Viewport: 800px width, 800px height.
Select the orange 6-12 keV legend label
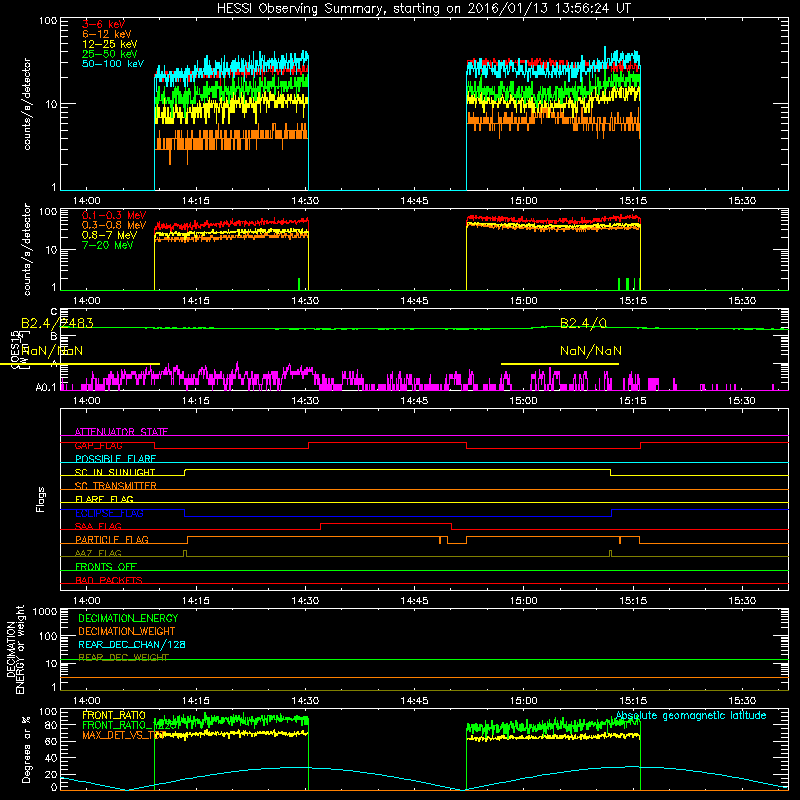[107, 34]
